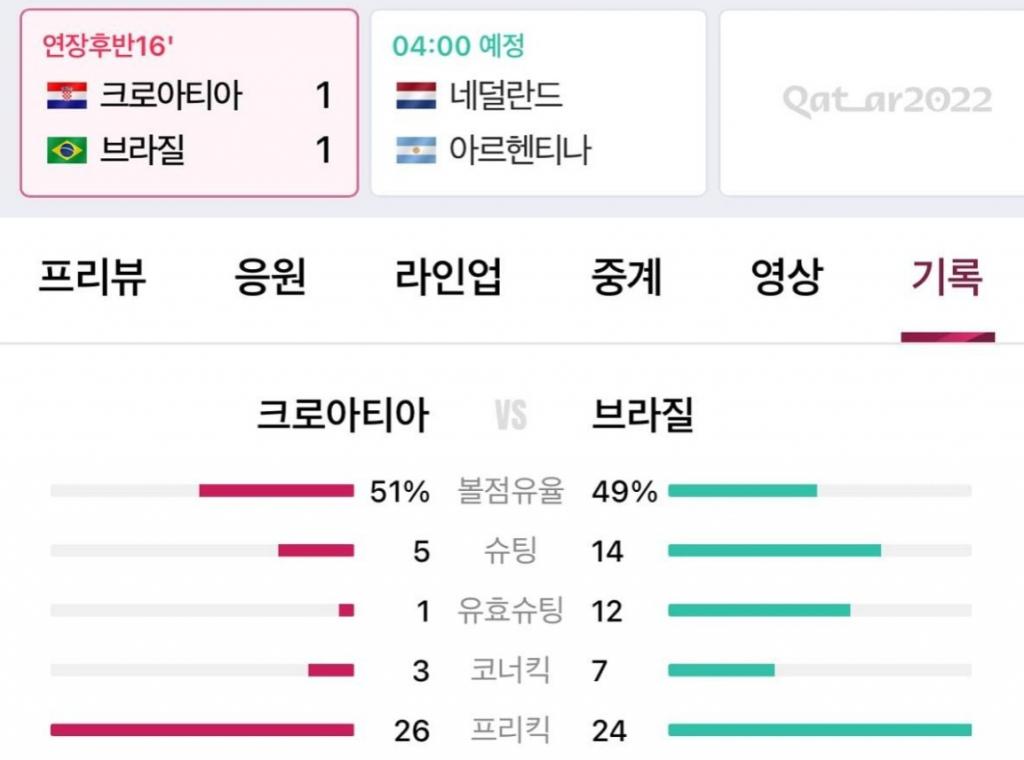Click the Argentina flag icon
The width and height of the screenshot is (1024, 760).
tap(415, 150)
